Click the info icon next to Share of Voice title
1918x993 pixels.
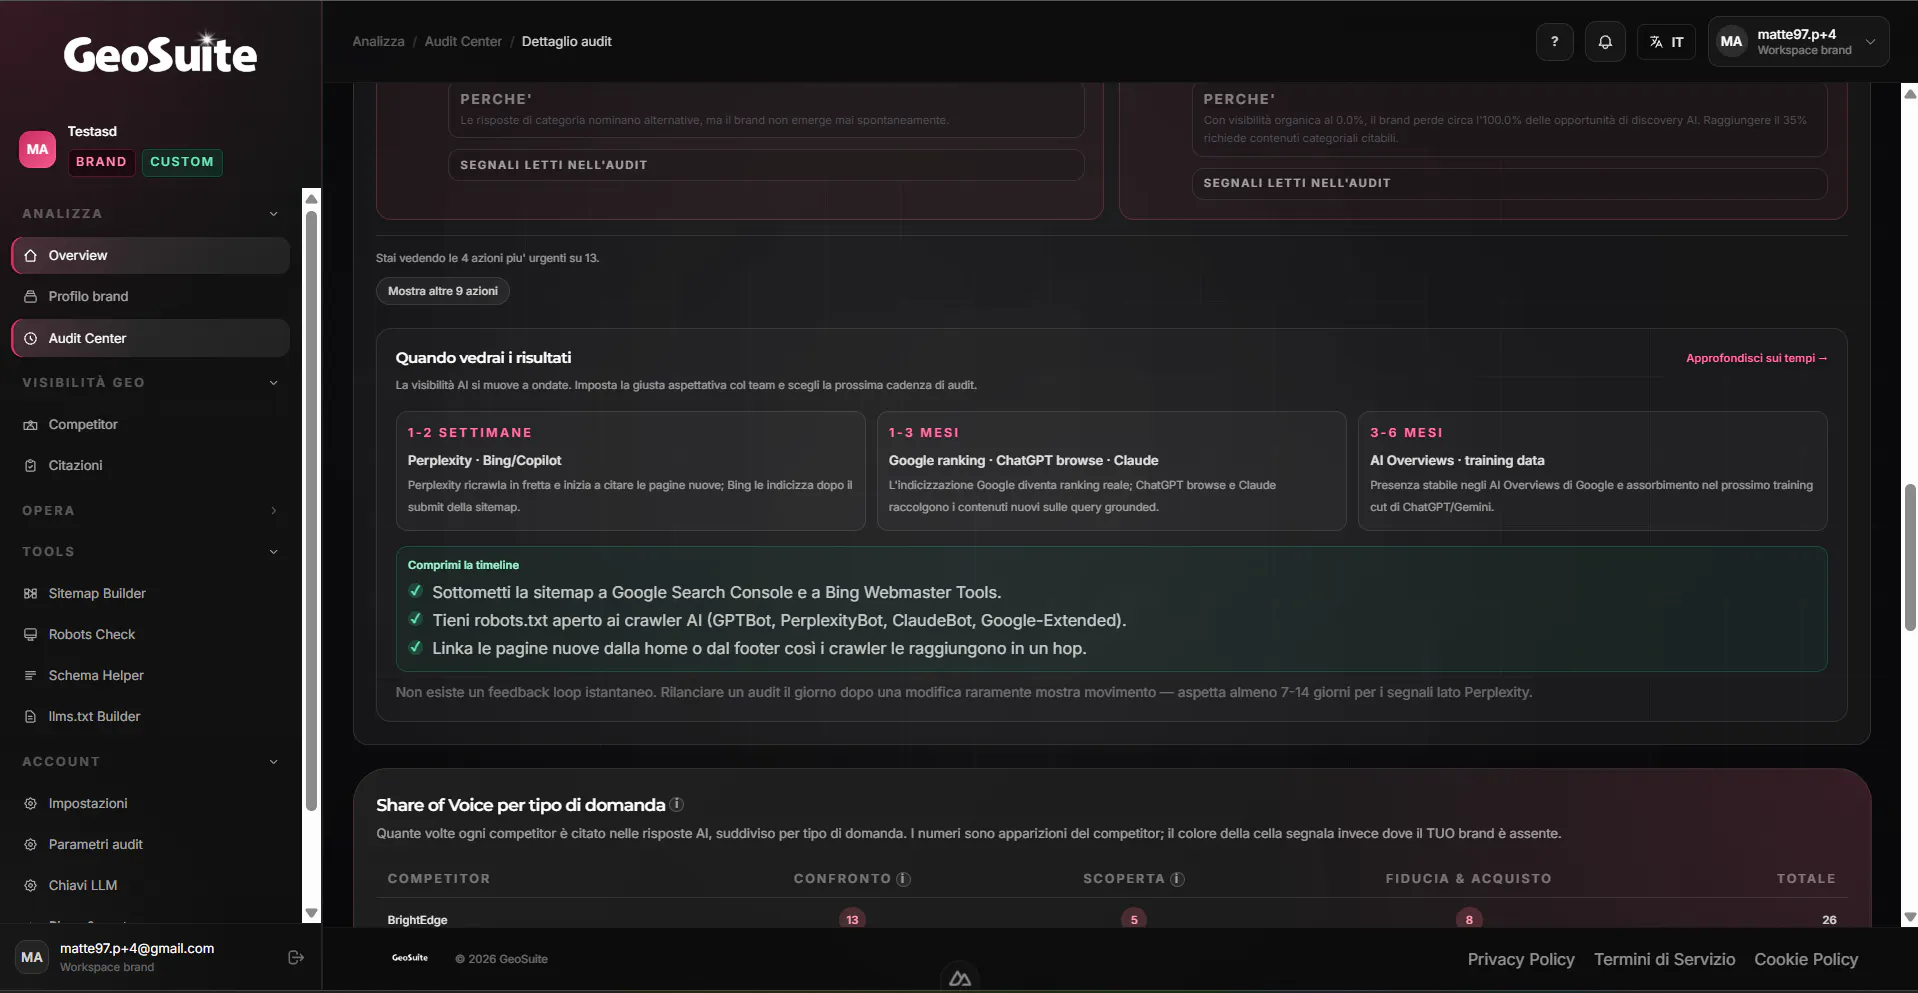(x=677, y=804)
